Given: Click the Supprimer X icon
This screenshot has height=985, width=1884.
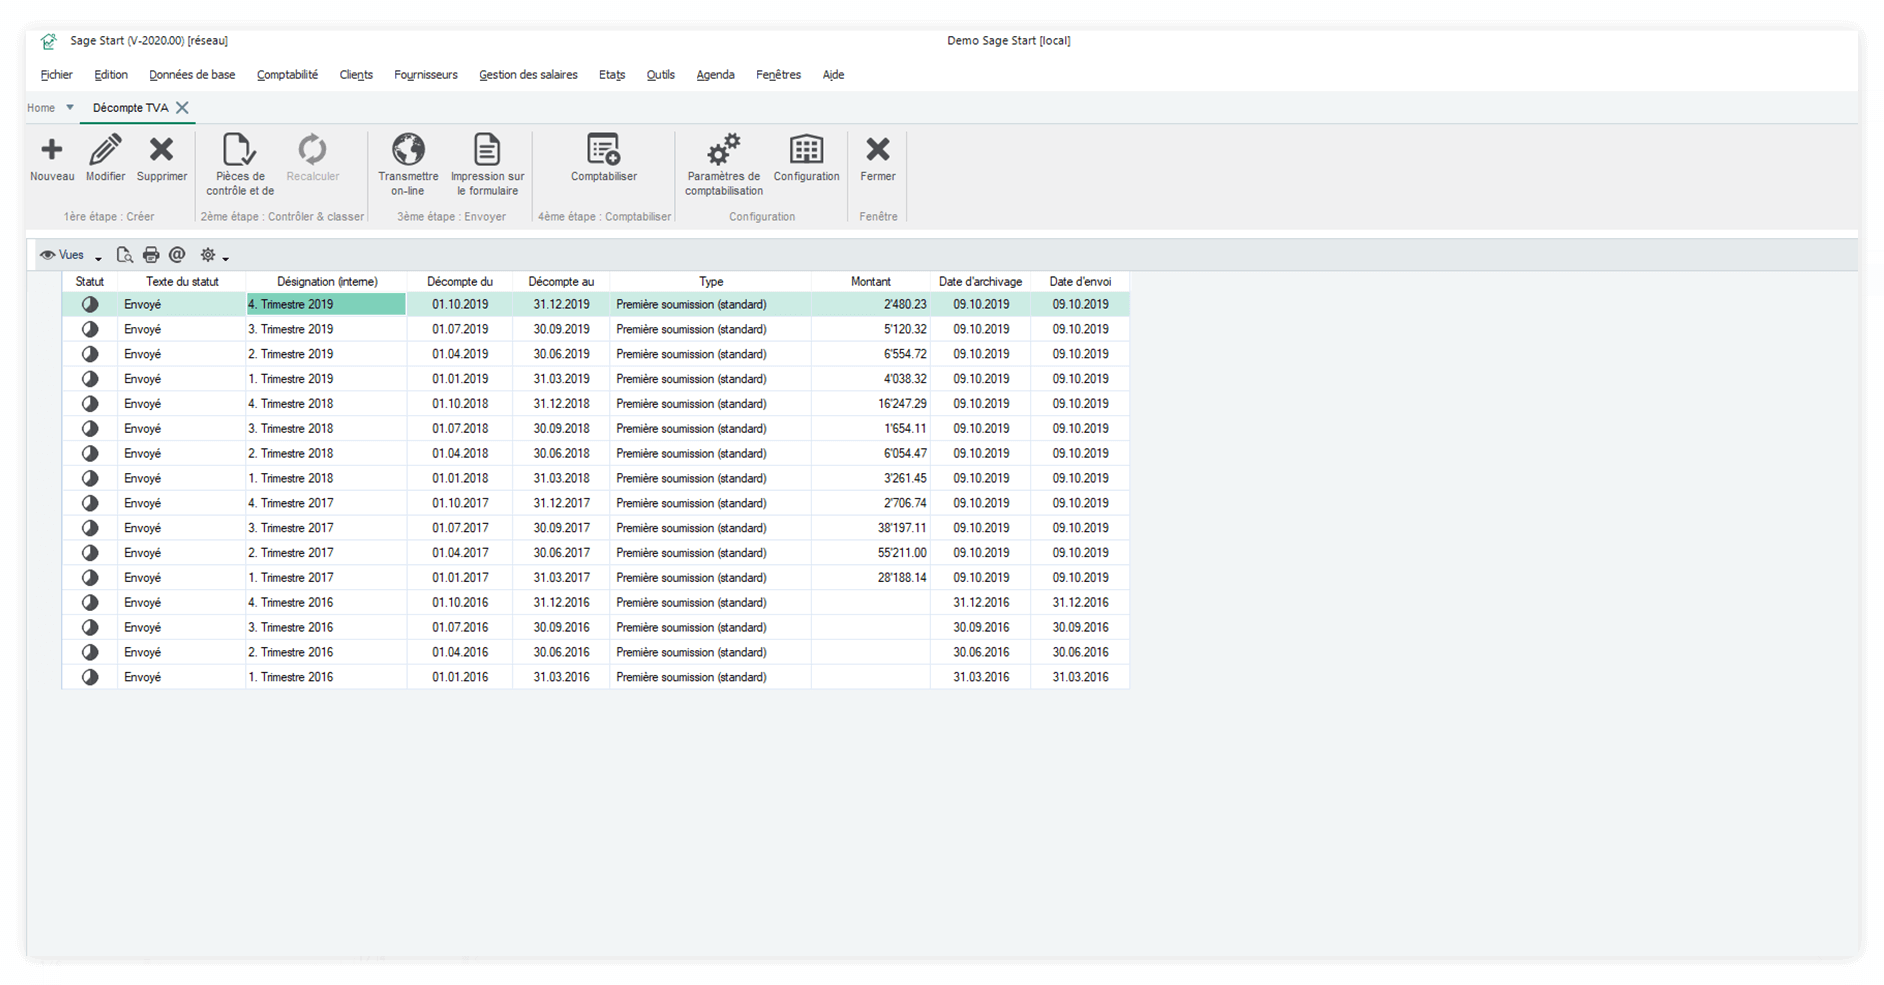Looking at the screenshot, I should [161, 150].
